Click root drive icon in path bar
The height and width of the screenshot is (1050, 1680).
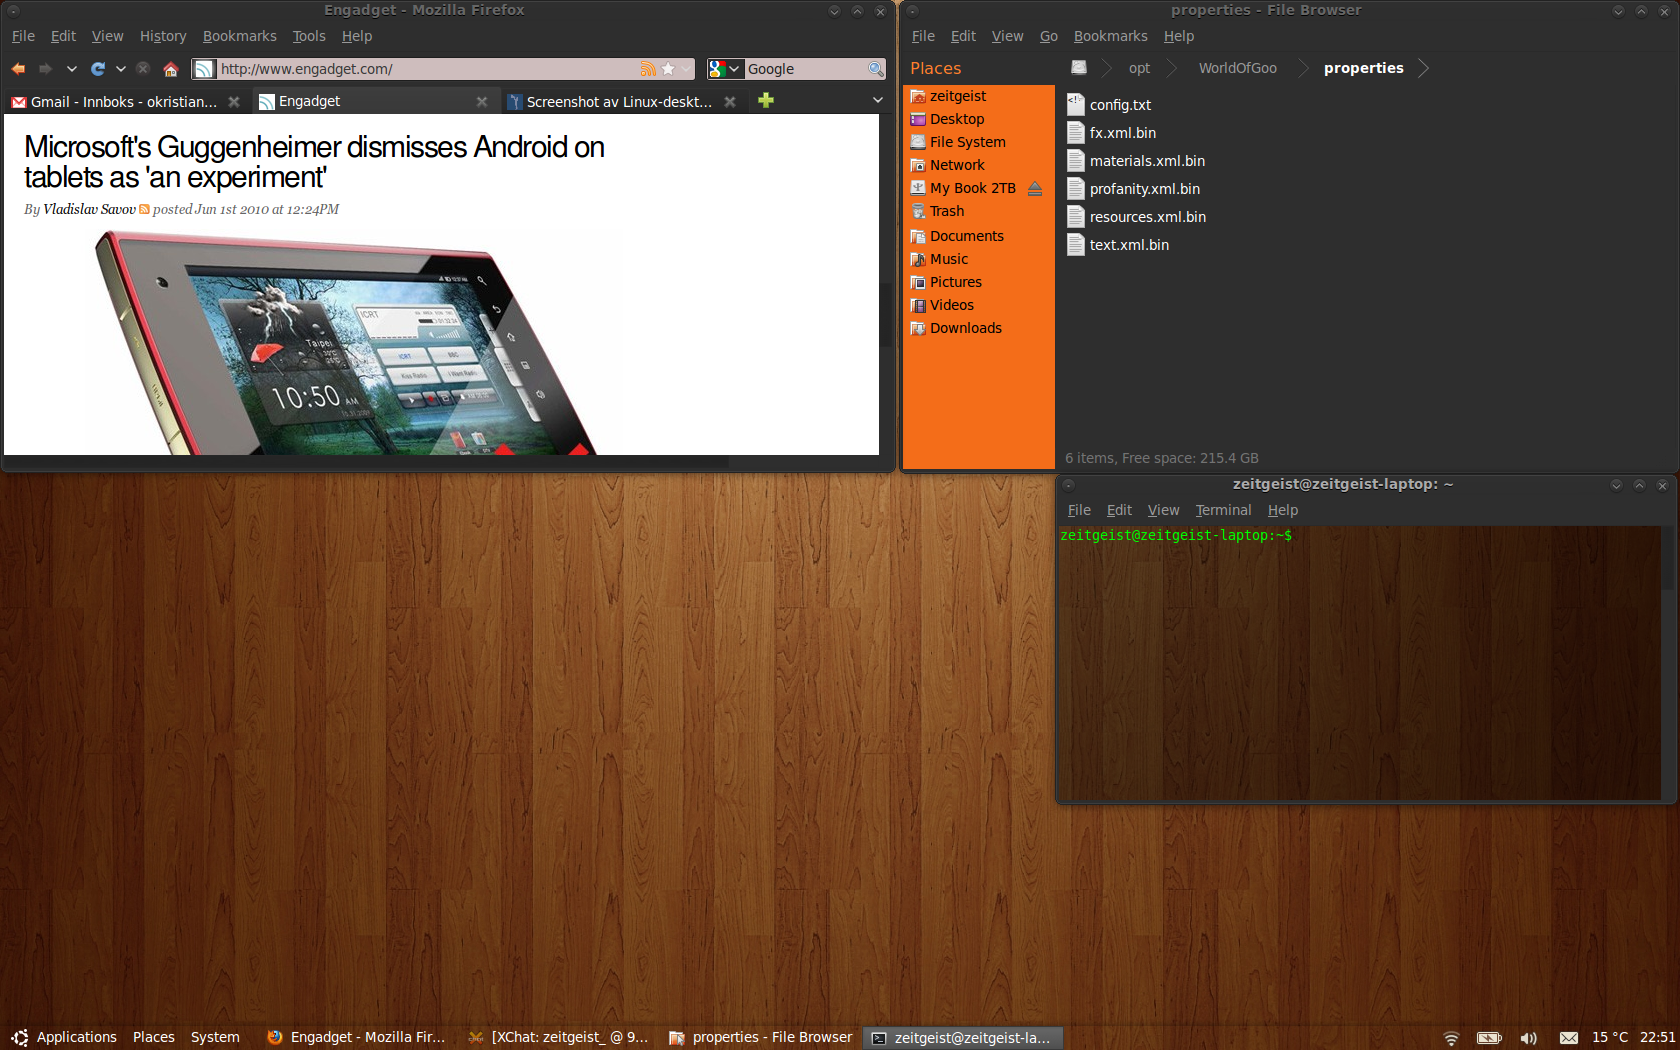tap(1079, 67)
